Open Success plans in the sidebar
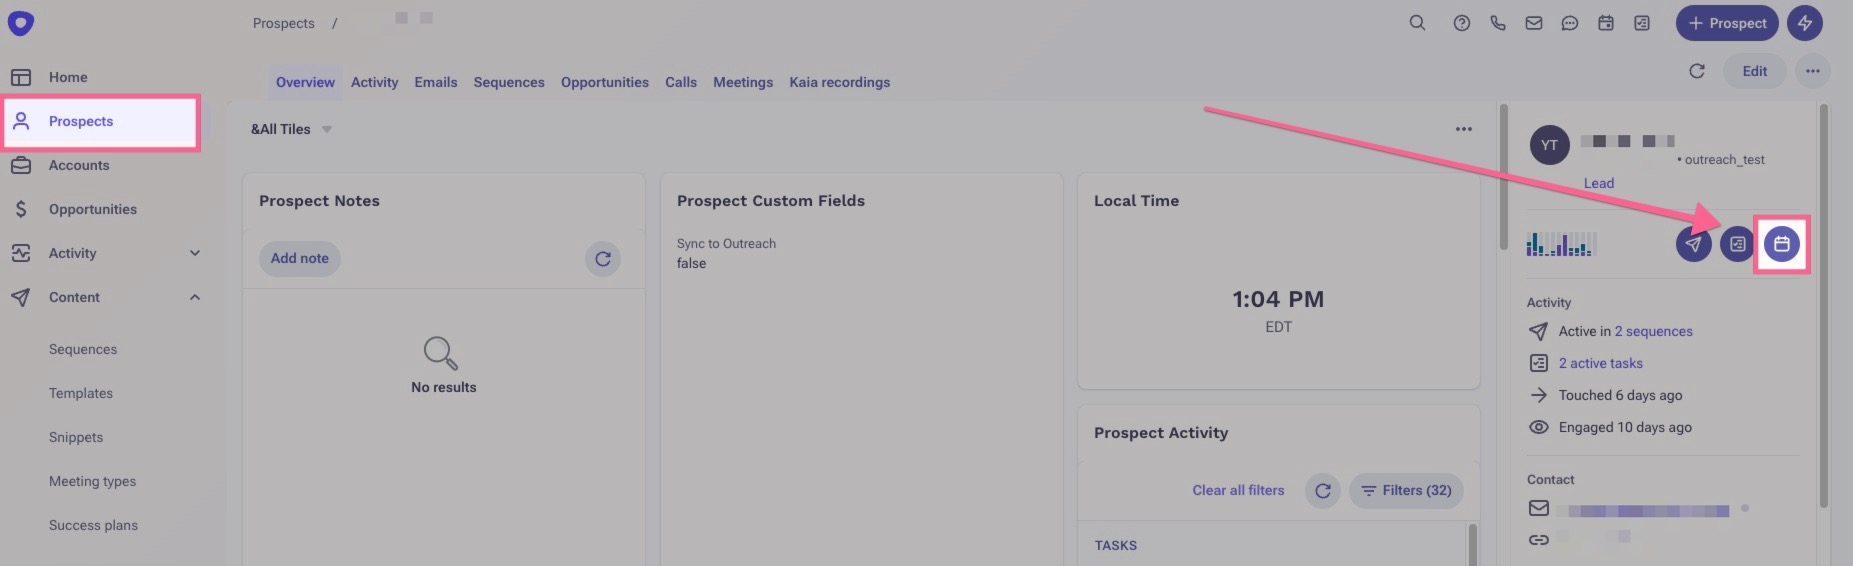 pyautogui.click(x=93, y=526)
